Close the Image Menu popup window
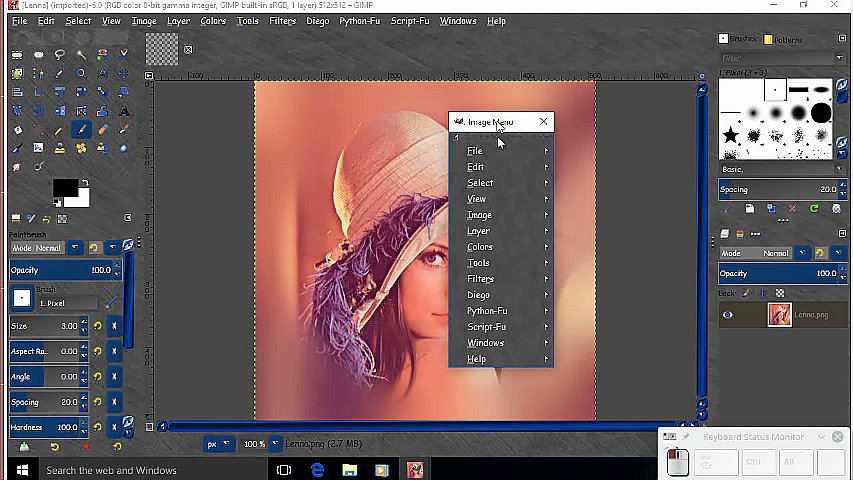Viewport: 853px width, 480px height. coord(543,121)
